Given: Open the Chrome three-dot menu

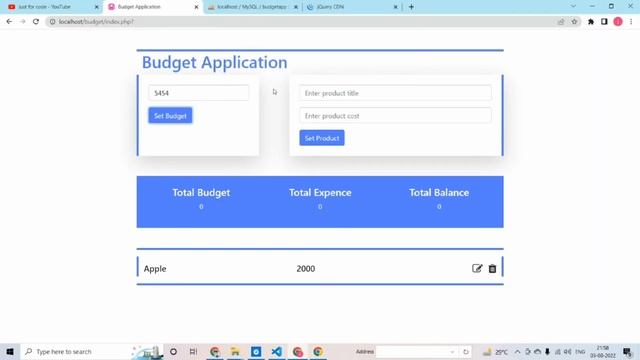Looking at the screenshot, I should (x=631, y=22).
